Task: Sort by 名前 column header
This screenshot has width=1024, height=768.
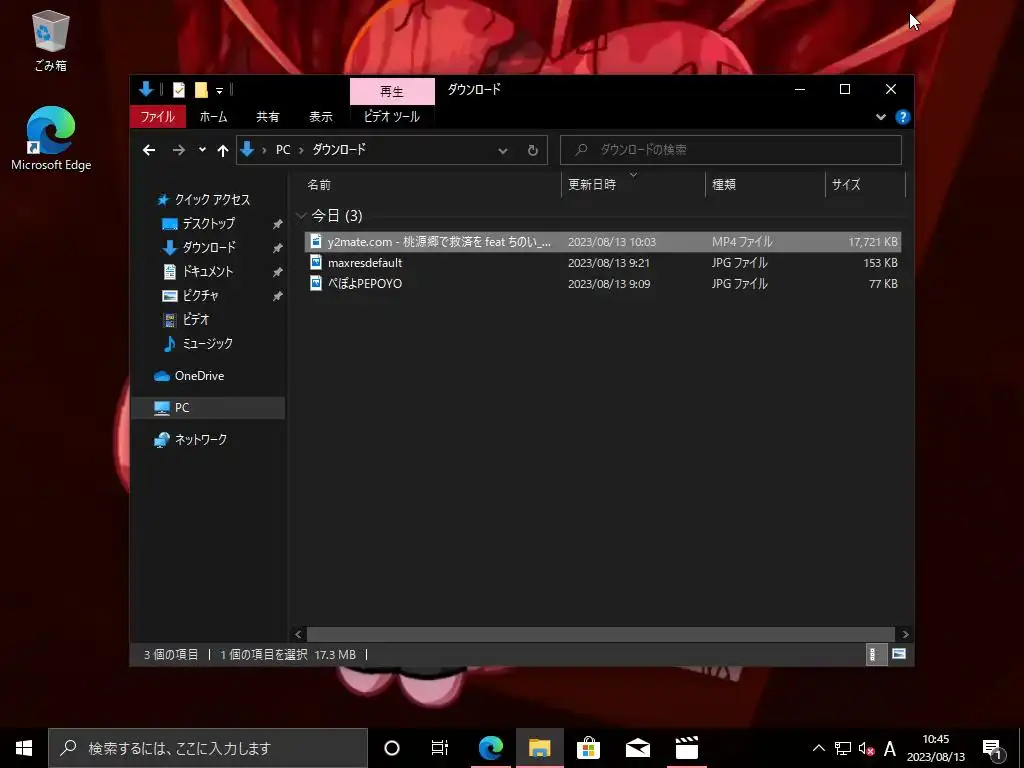Action: [431, 185]
